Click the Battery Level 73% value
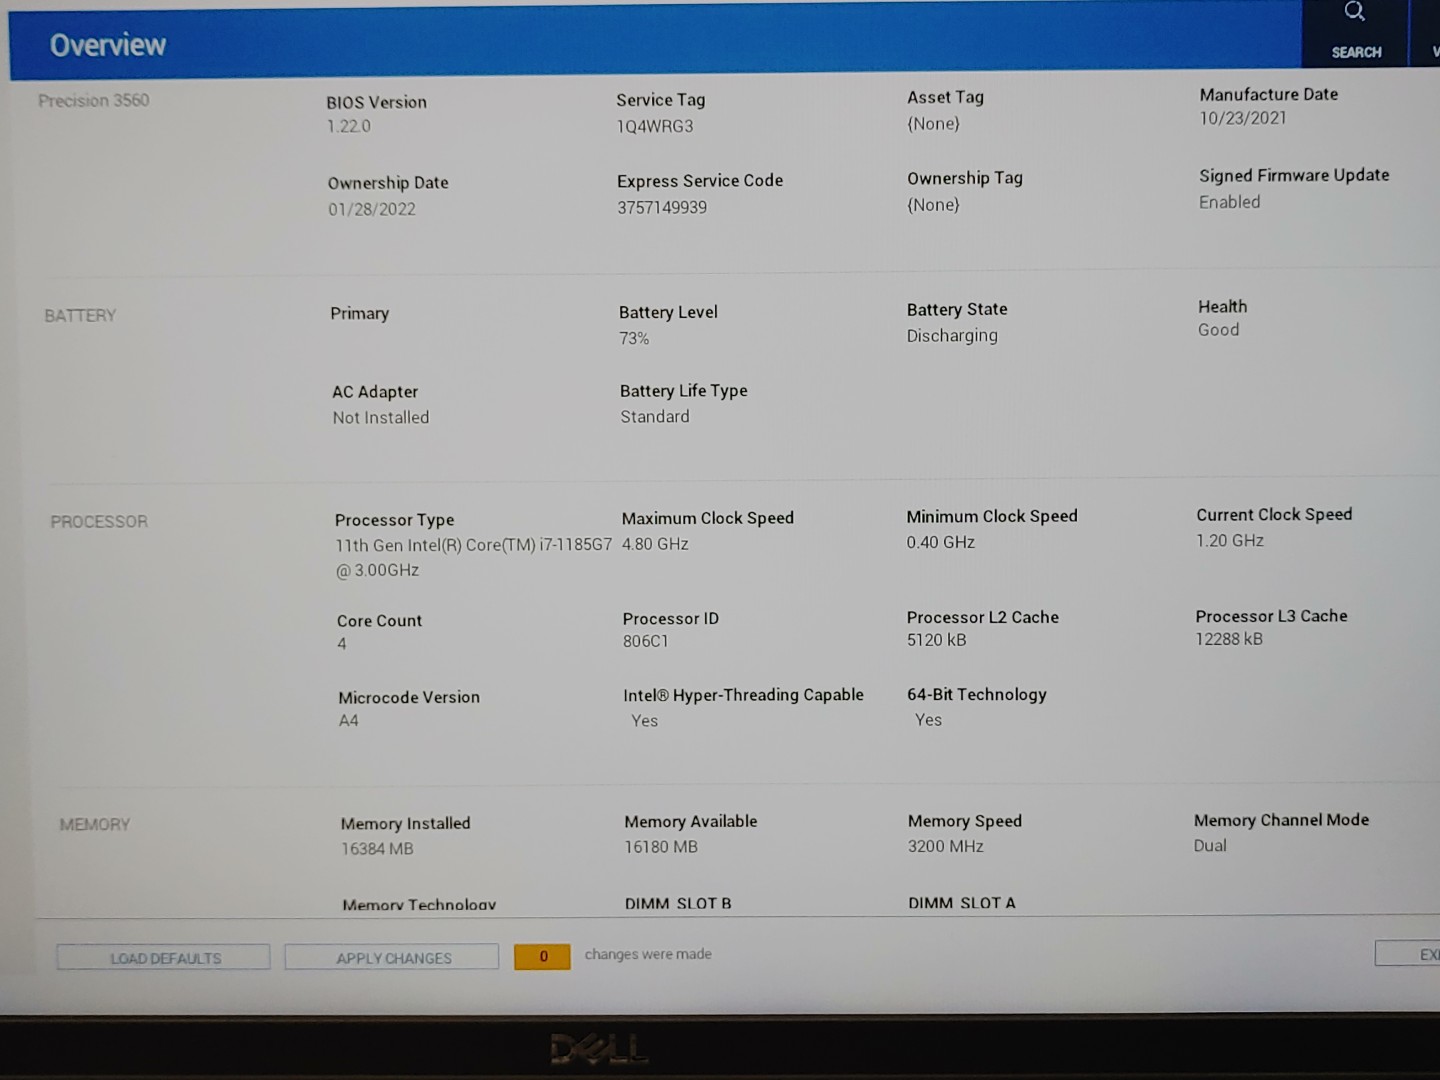The height and width of the screenshot is (1080, 1440). point(633,339)
